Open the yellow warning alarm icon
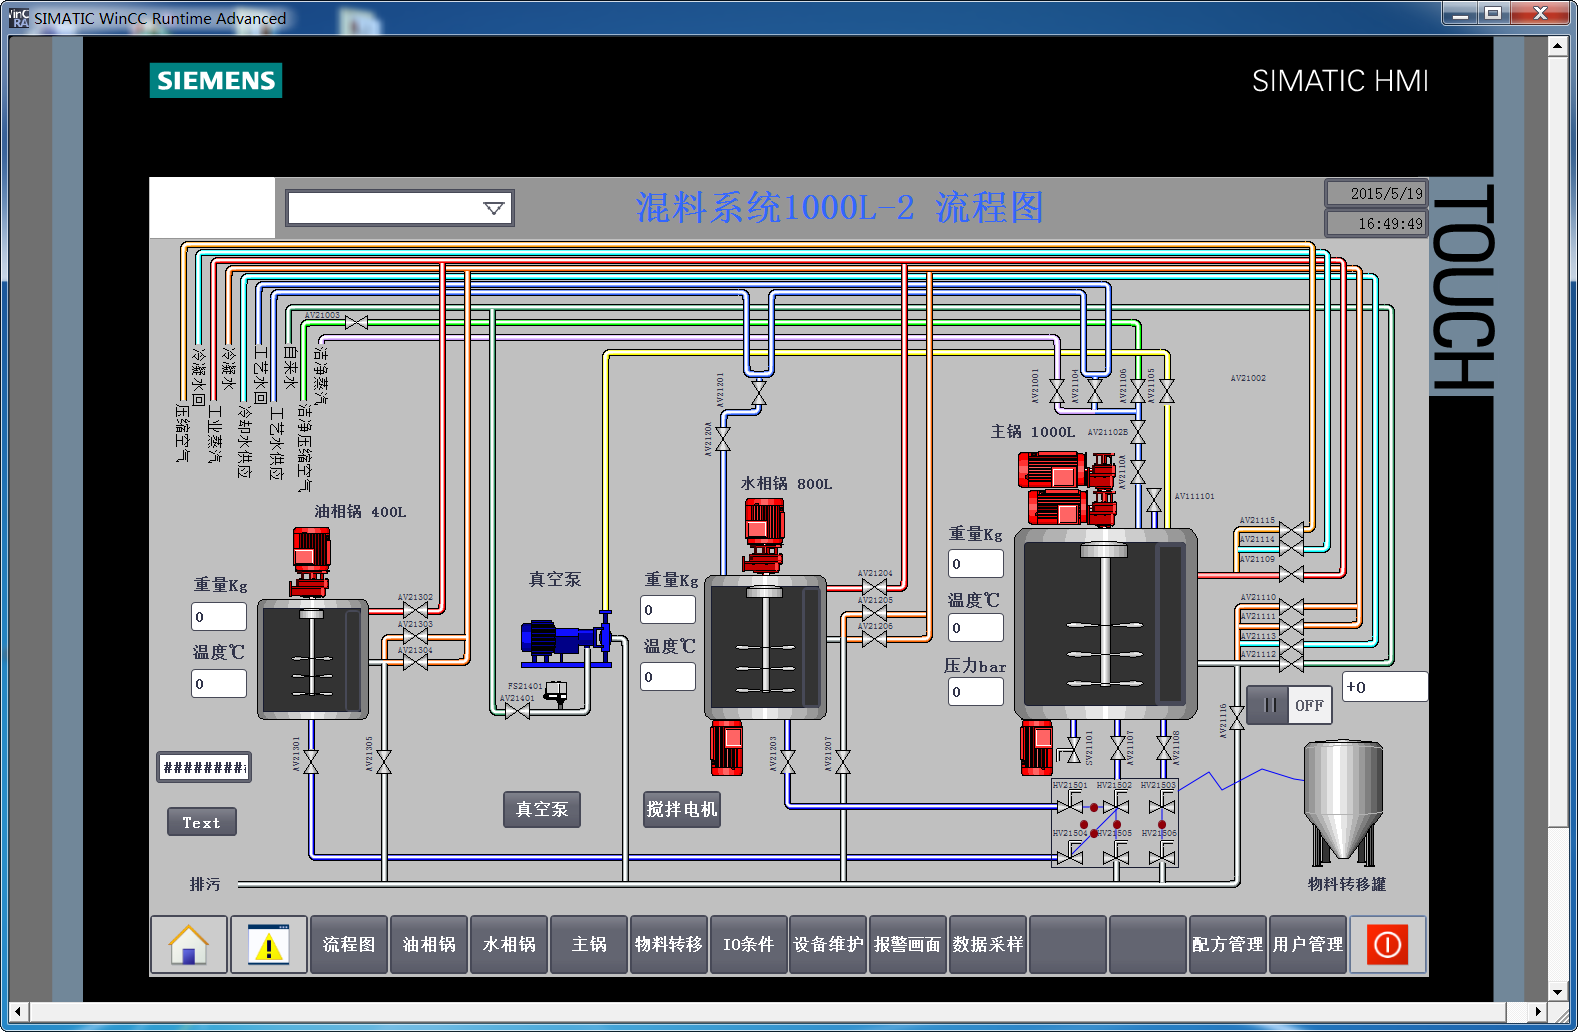The width and height of the screenshot is (1578, 1032). click(x=269, y=945)
